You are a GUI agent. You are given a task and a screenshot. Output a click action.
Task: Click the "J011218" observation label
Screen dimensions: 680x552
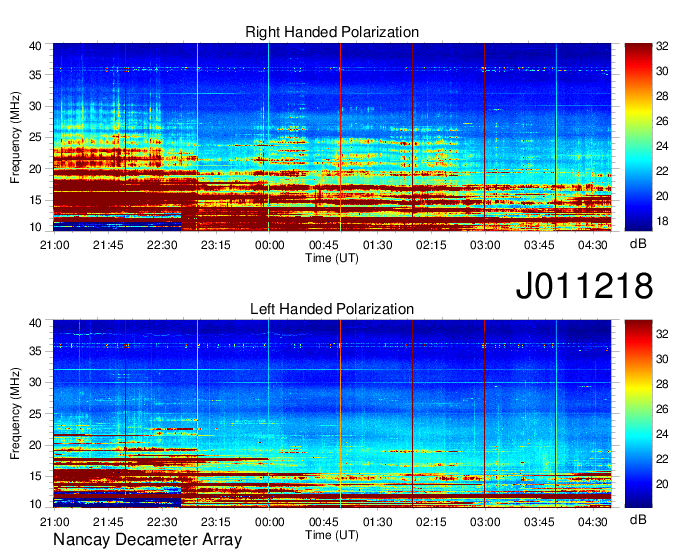584,286
